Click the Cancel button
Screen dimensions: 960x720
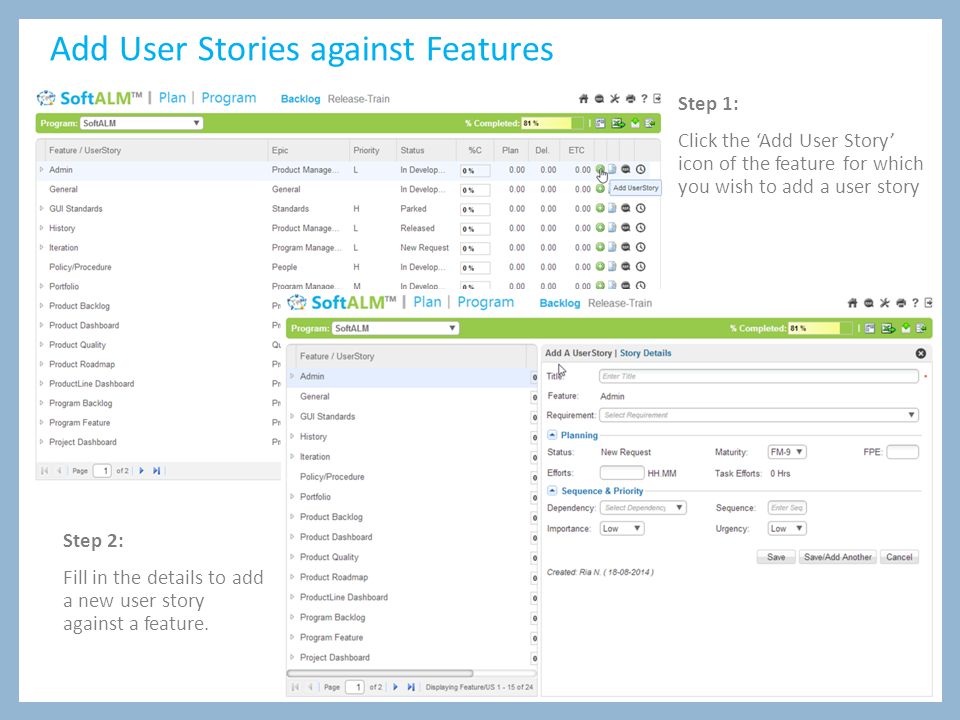click(899, 557)
